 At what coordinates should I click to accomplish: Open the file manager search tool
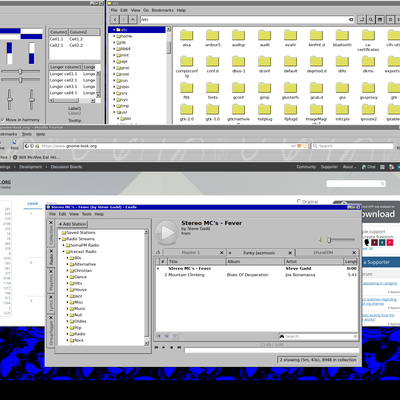(371, 20)
